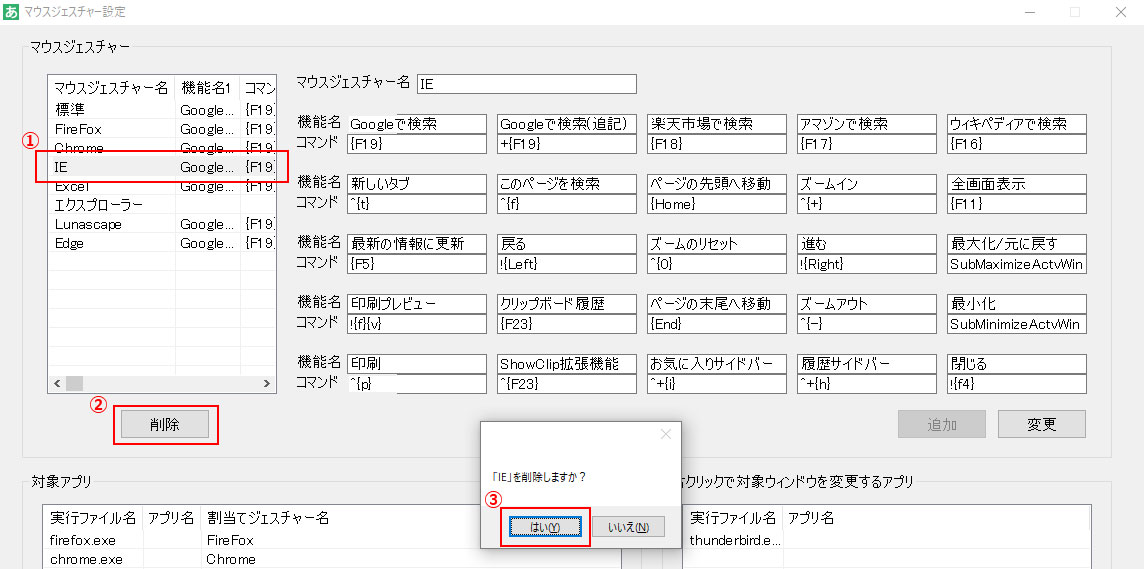
Task: Select the Chrome gesture row
Action: coord(162,147)
